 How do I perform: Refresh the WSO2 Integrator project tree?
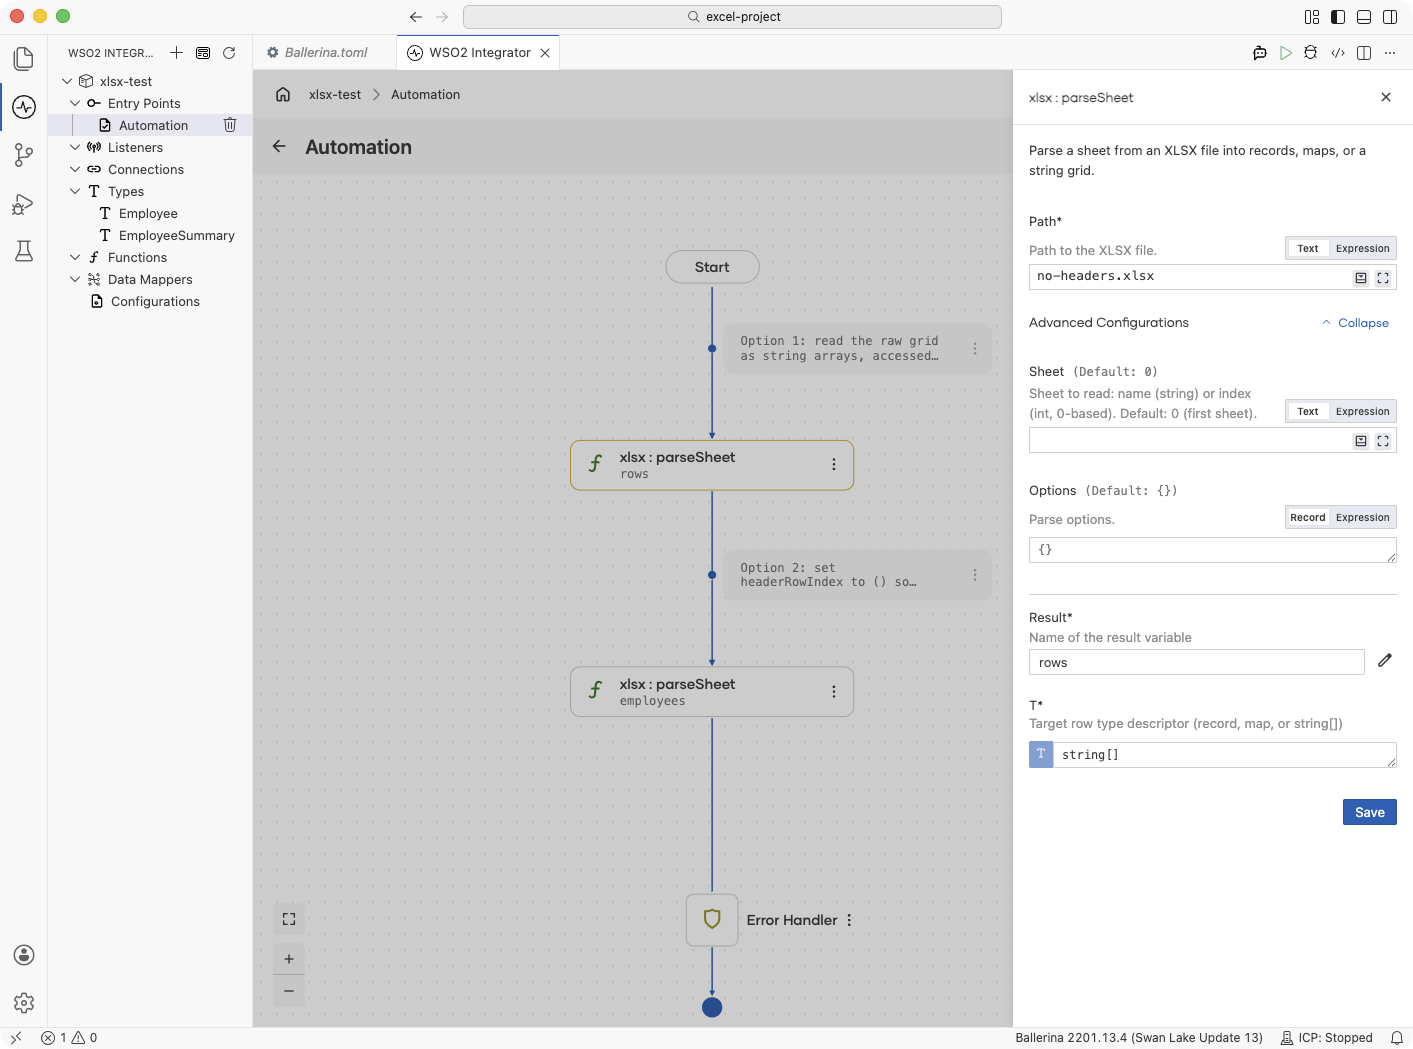[x=229, y=53]
